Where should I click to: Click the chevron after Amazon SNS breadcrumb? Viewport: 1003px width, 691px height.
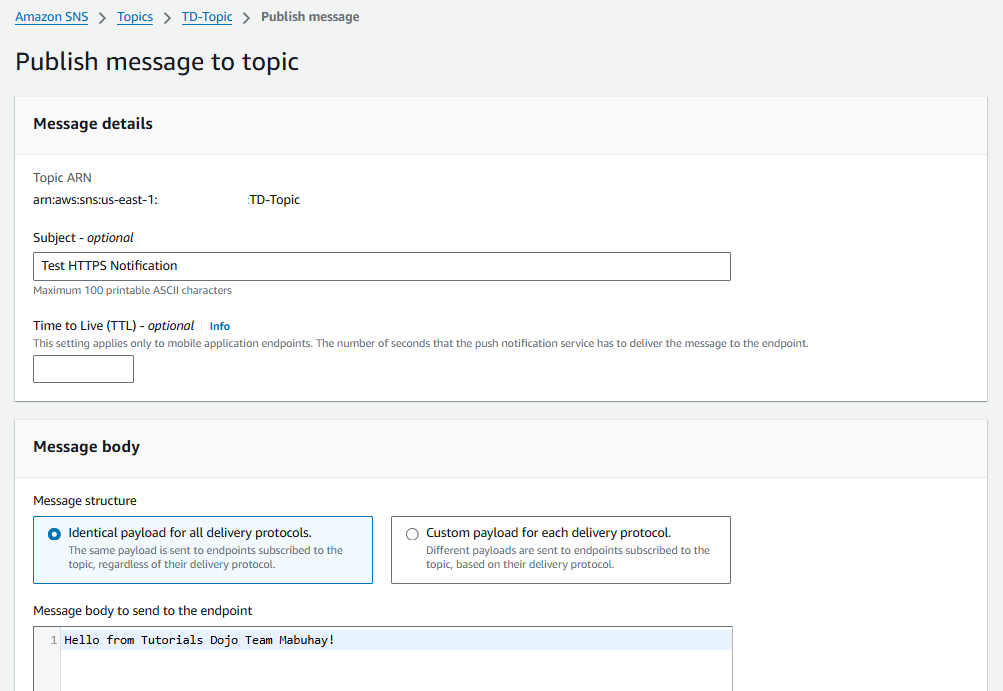[103, 17]
